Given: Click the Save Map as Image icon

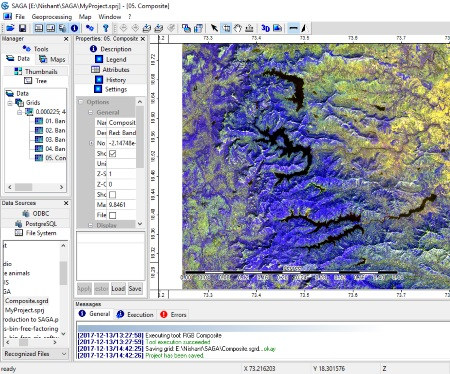Looking at the screenshot, I should tap(277, 28).
